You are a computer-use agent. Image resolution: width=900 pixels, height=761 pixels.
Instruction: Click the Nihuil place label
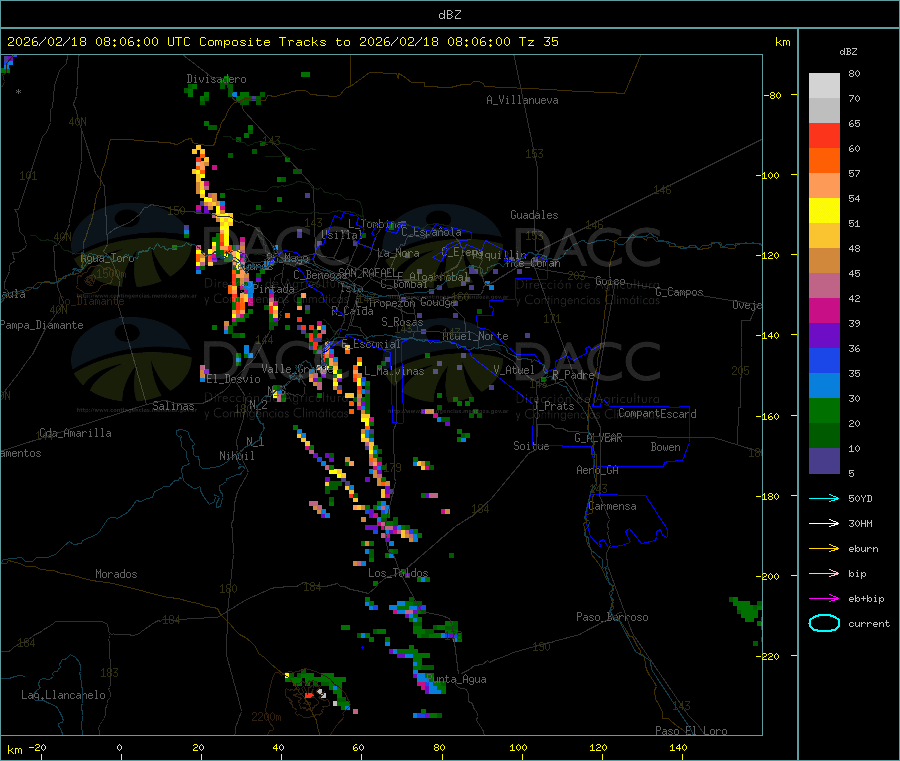tap(236, 456)
